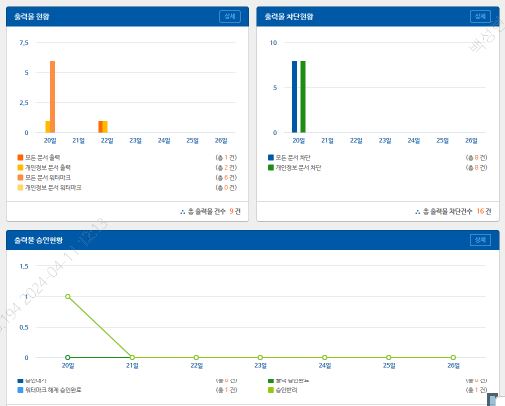Viewport: 505px width, 406px height.
Task: Click the line chart point on 26일
Action: [x=453, y=357]
